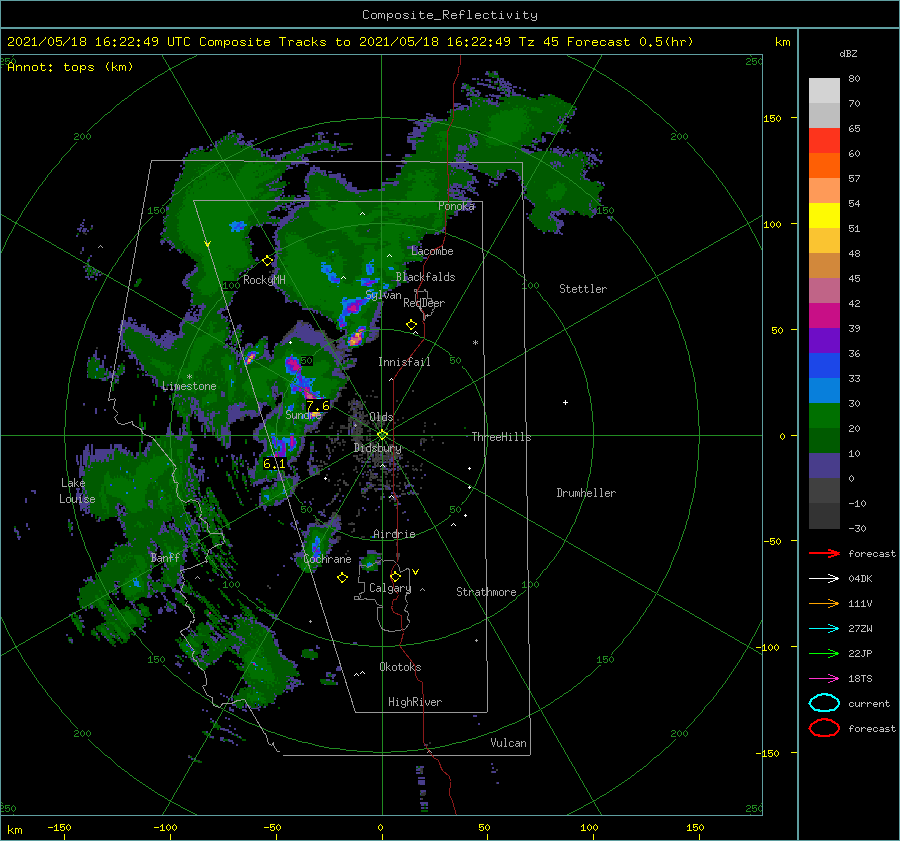Viewport: 900px width, 841px height.
Task: Click yellow diamond marker inside Calgary outline
Action: [x=395, y=576]
